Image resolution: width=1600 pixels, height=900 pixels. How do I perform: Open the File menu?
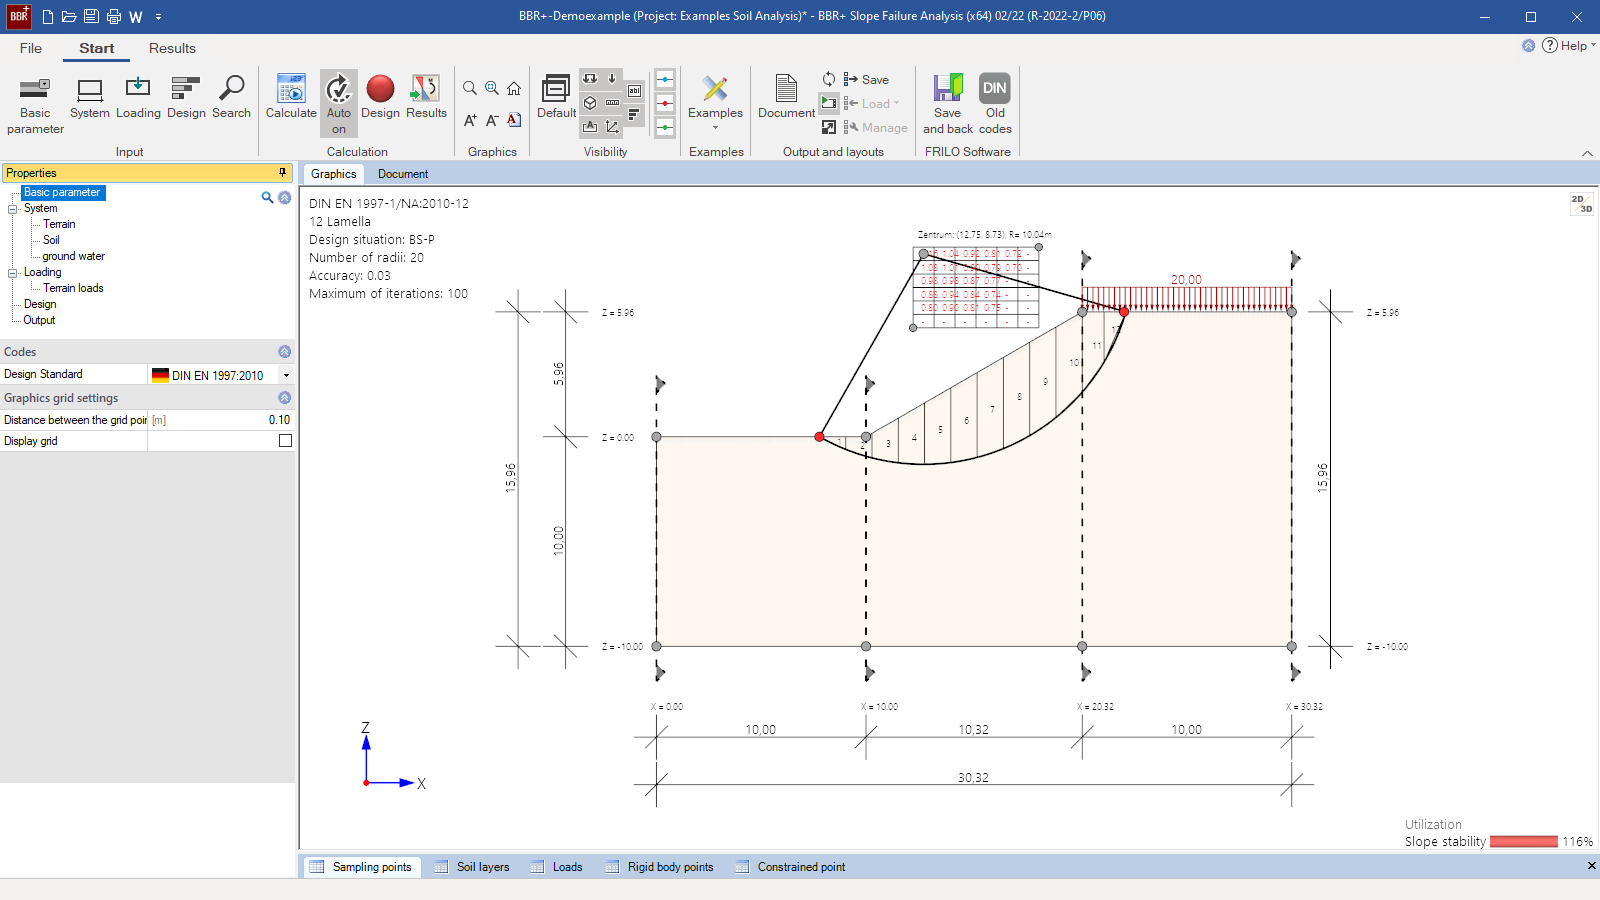click(x=31, y=48)
